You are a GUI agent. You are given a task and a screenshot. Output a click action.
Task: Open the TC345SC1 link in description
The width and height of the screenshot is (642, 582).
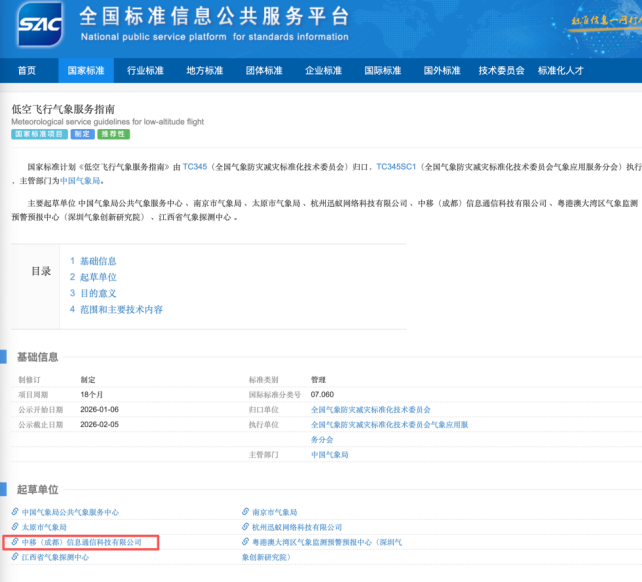point(396,167)
